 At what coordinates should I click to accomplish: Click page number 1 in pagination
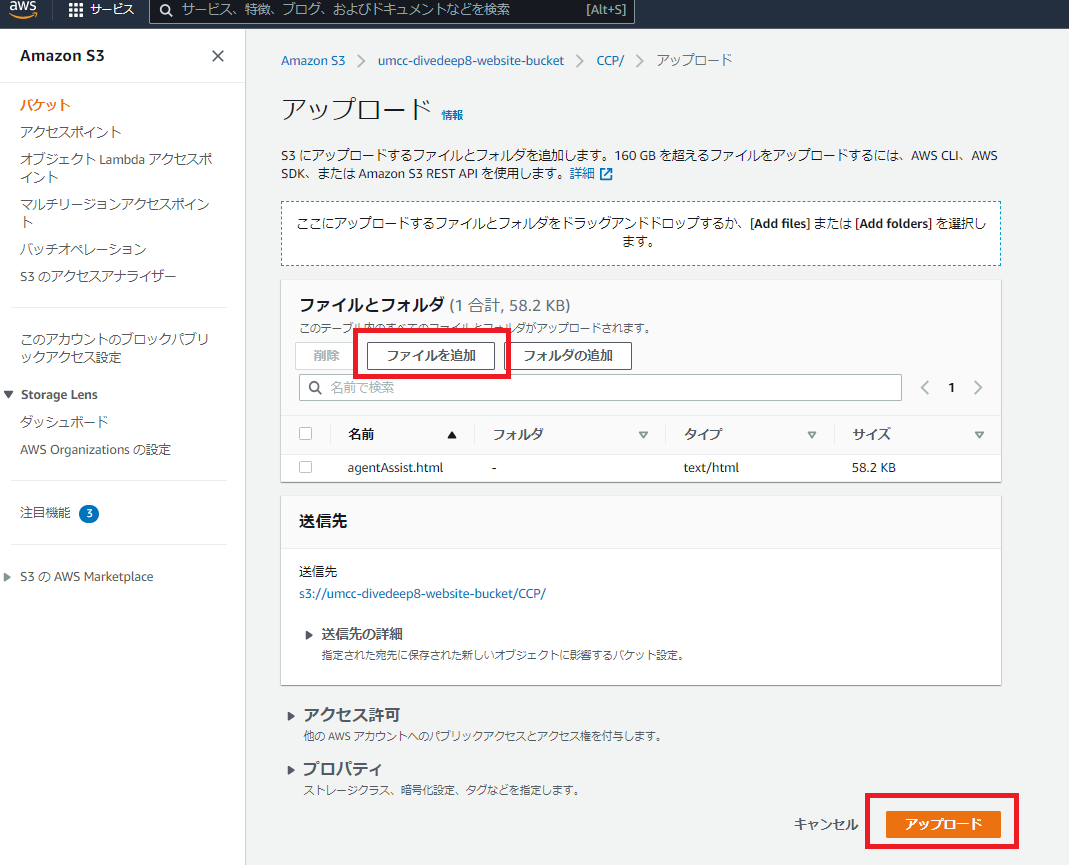pyautogui.click(x=951, y=388)
